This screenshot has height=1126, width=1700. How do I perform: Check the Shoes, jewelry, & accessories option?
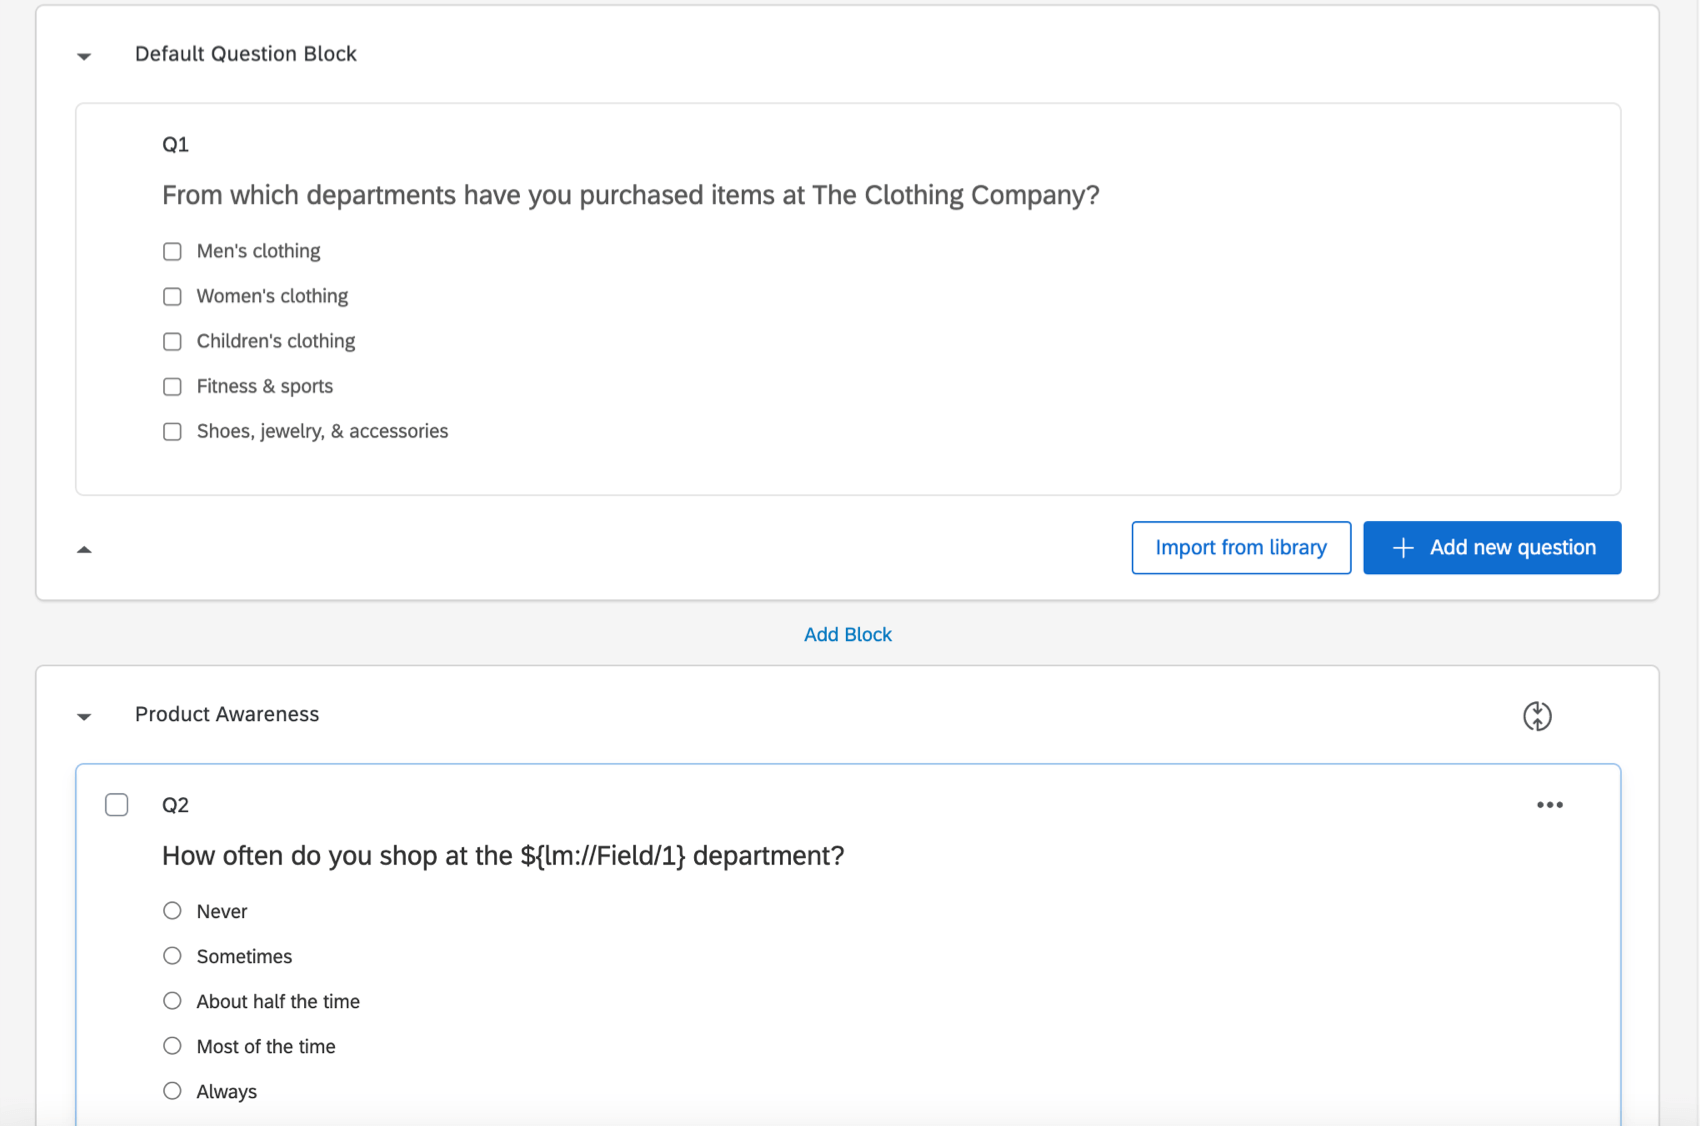172,431
